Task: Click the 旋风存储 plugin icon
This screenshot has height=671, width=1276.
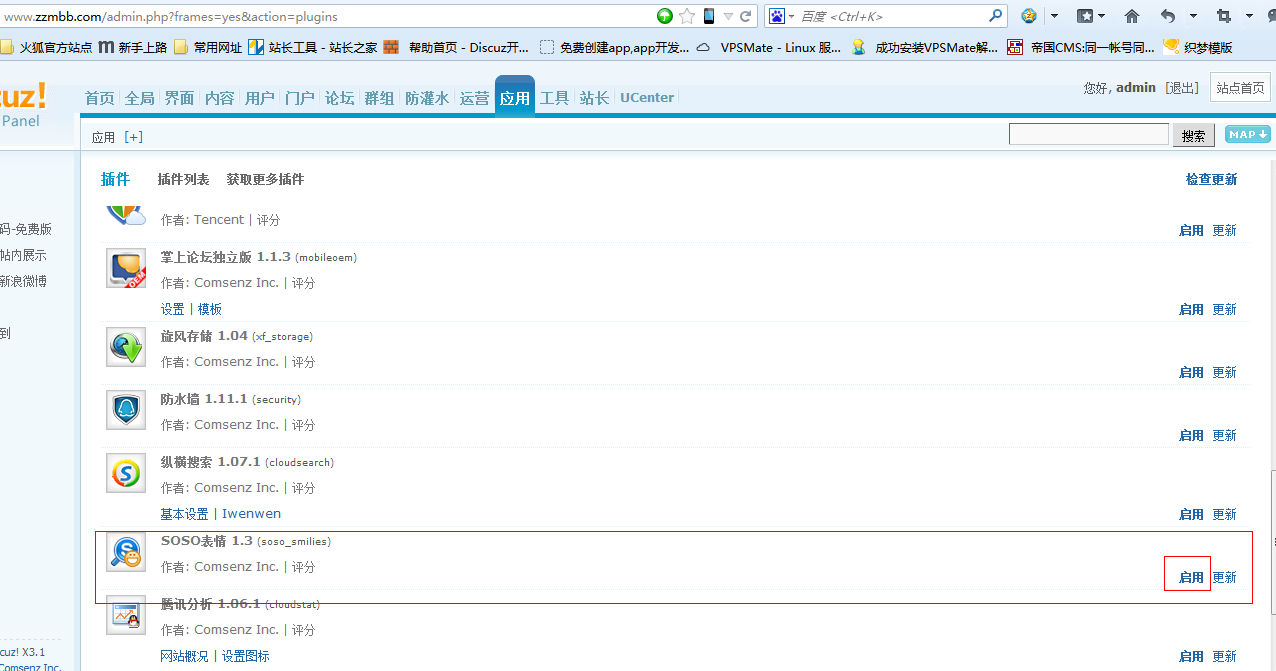Action: pos(126,347)
